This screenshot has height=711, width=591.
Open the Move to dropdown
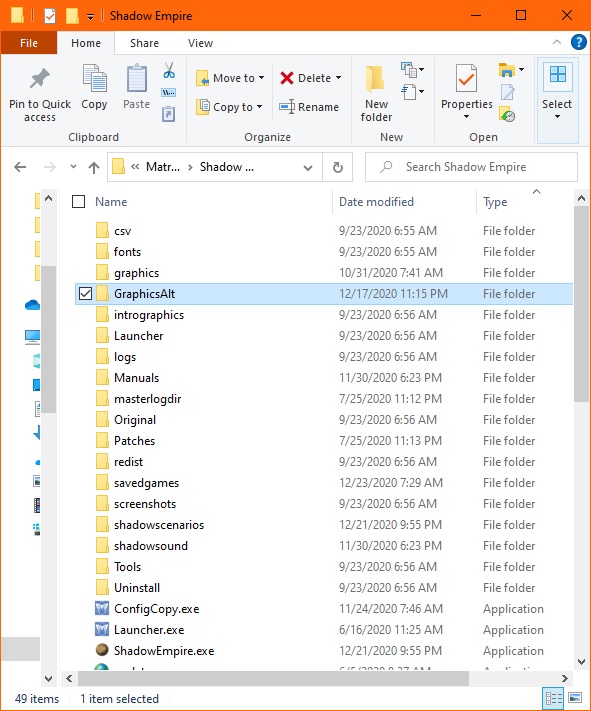(230, 78)
